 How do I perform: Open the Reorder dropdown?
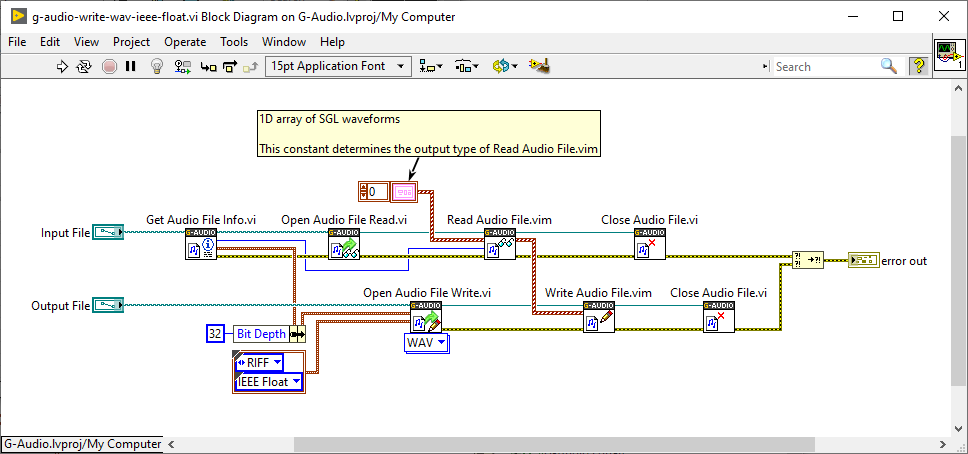(505, 66)
